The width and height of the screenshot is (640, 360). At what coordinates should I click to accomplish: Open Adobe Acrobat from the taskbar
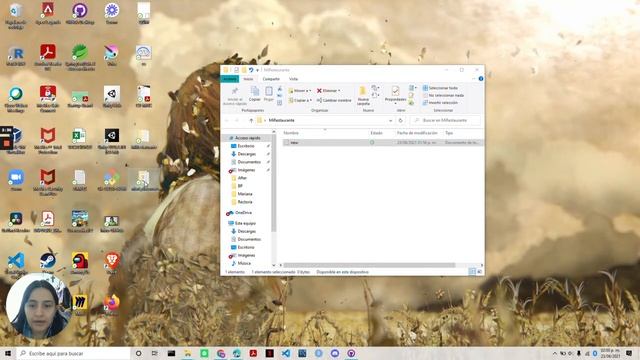click(253, 353)
